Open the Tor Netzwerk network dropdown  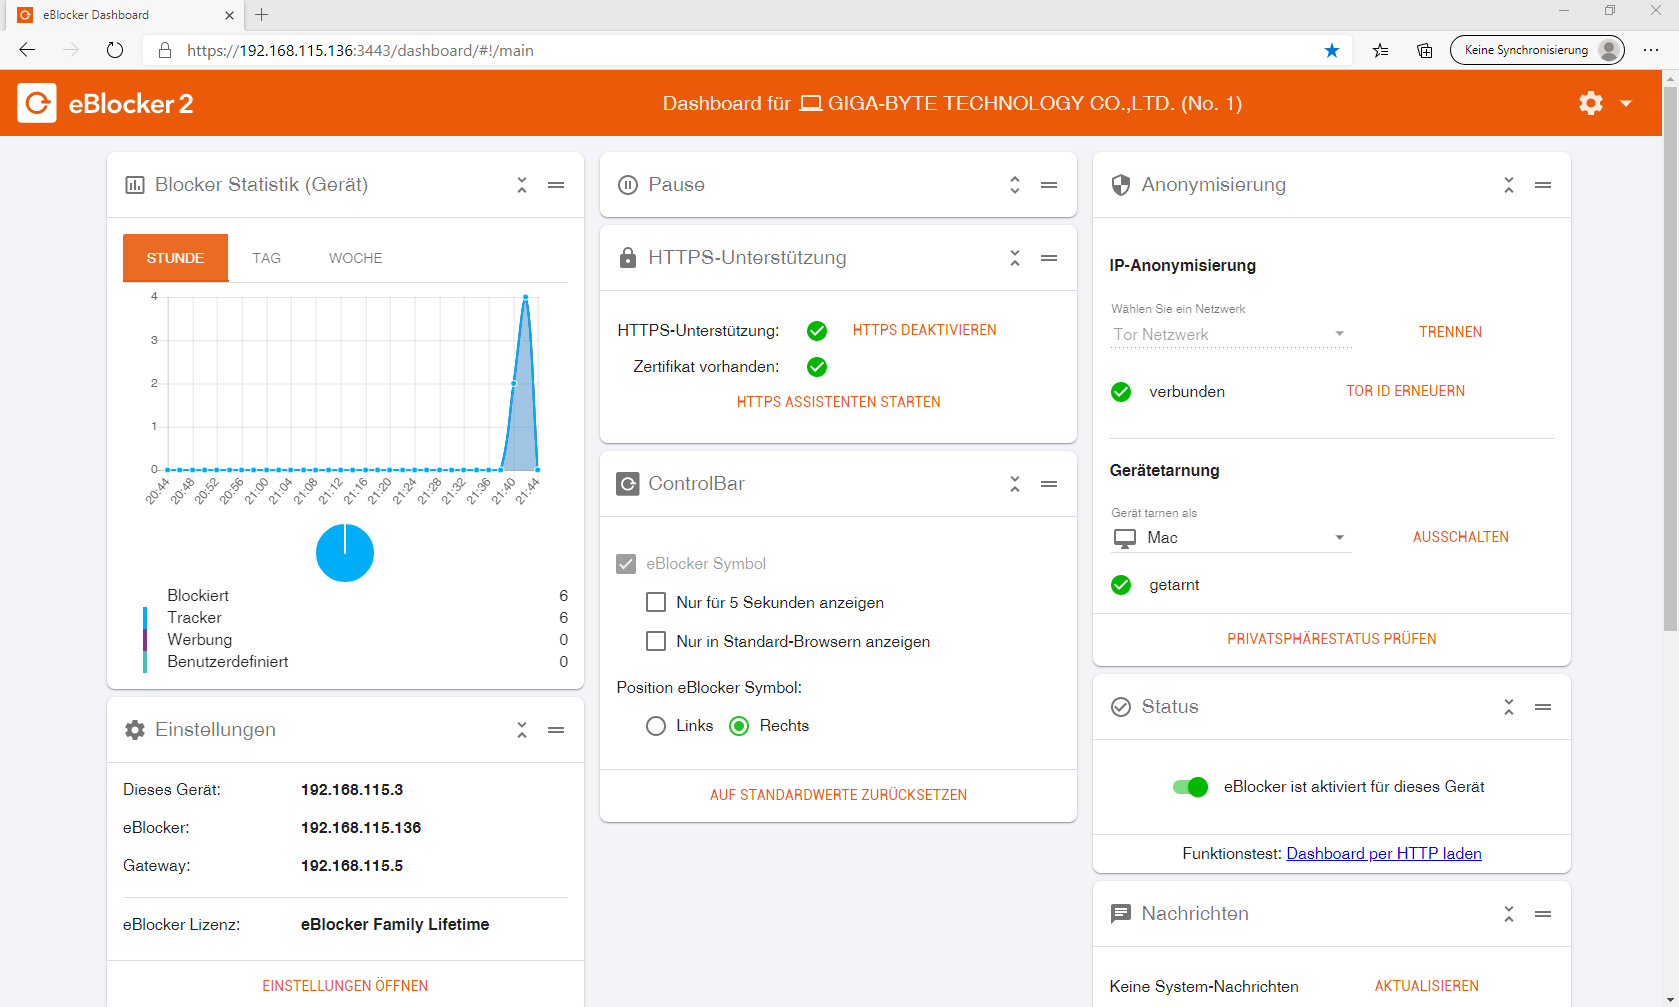[1231, 335]
